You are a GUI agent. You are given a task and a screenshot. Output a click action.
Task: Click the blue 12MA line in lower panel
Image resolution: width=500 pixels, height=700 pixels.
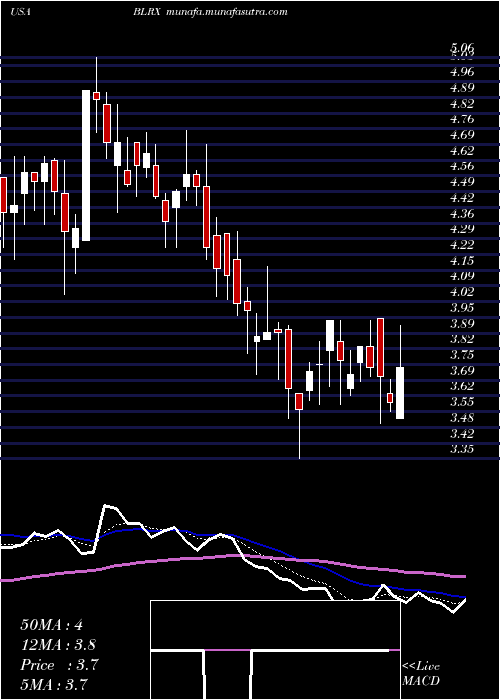pos(233,536)
